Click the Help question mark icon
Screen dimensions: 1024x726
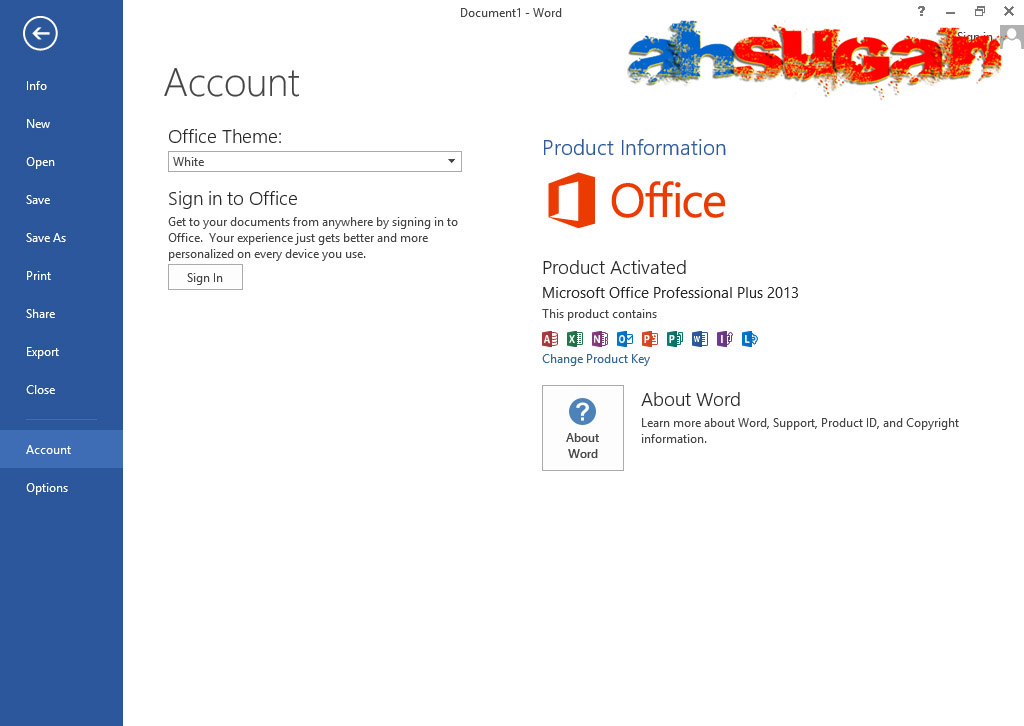tap(920, 11)
